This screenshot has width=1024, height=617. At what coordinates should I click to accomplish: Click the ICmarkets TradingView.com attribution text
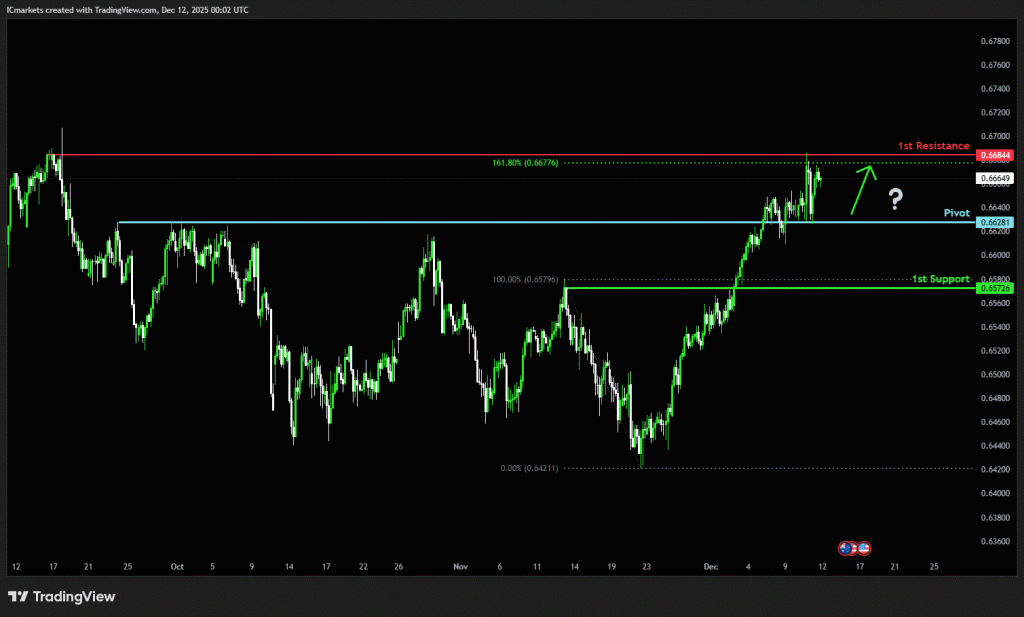point(128,9)
